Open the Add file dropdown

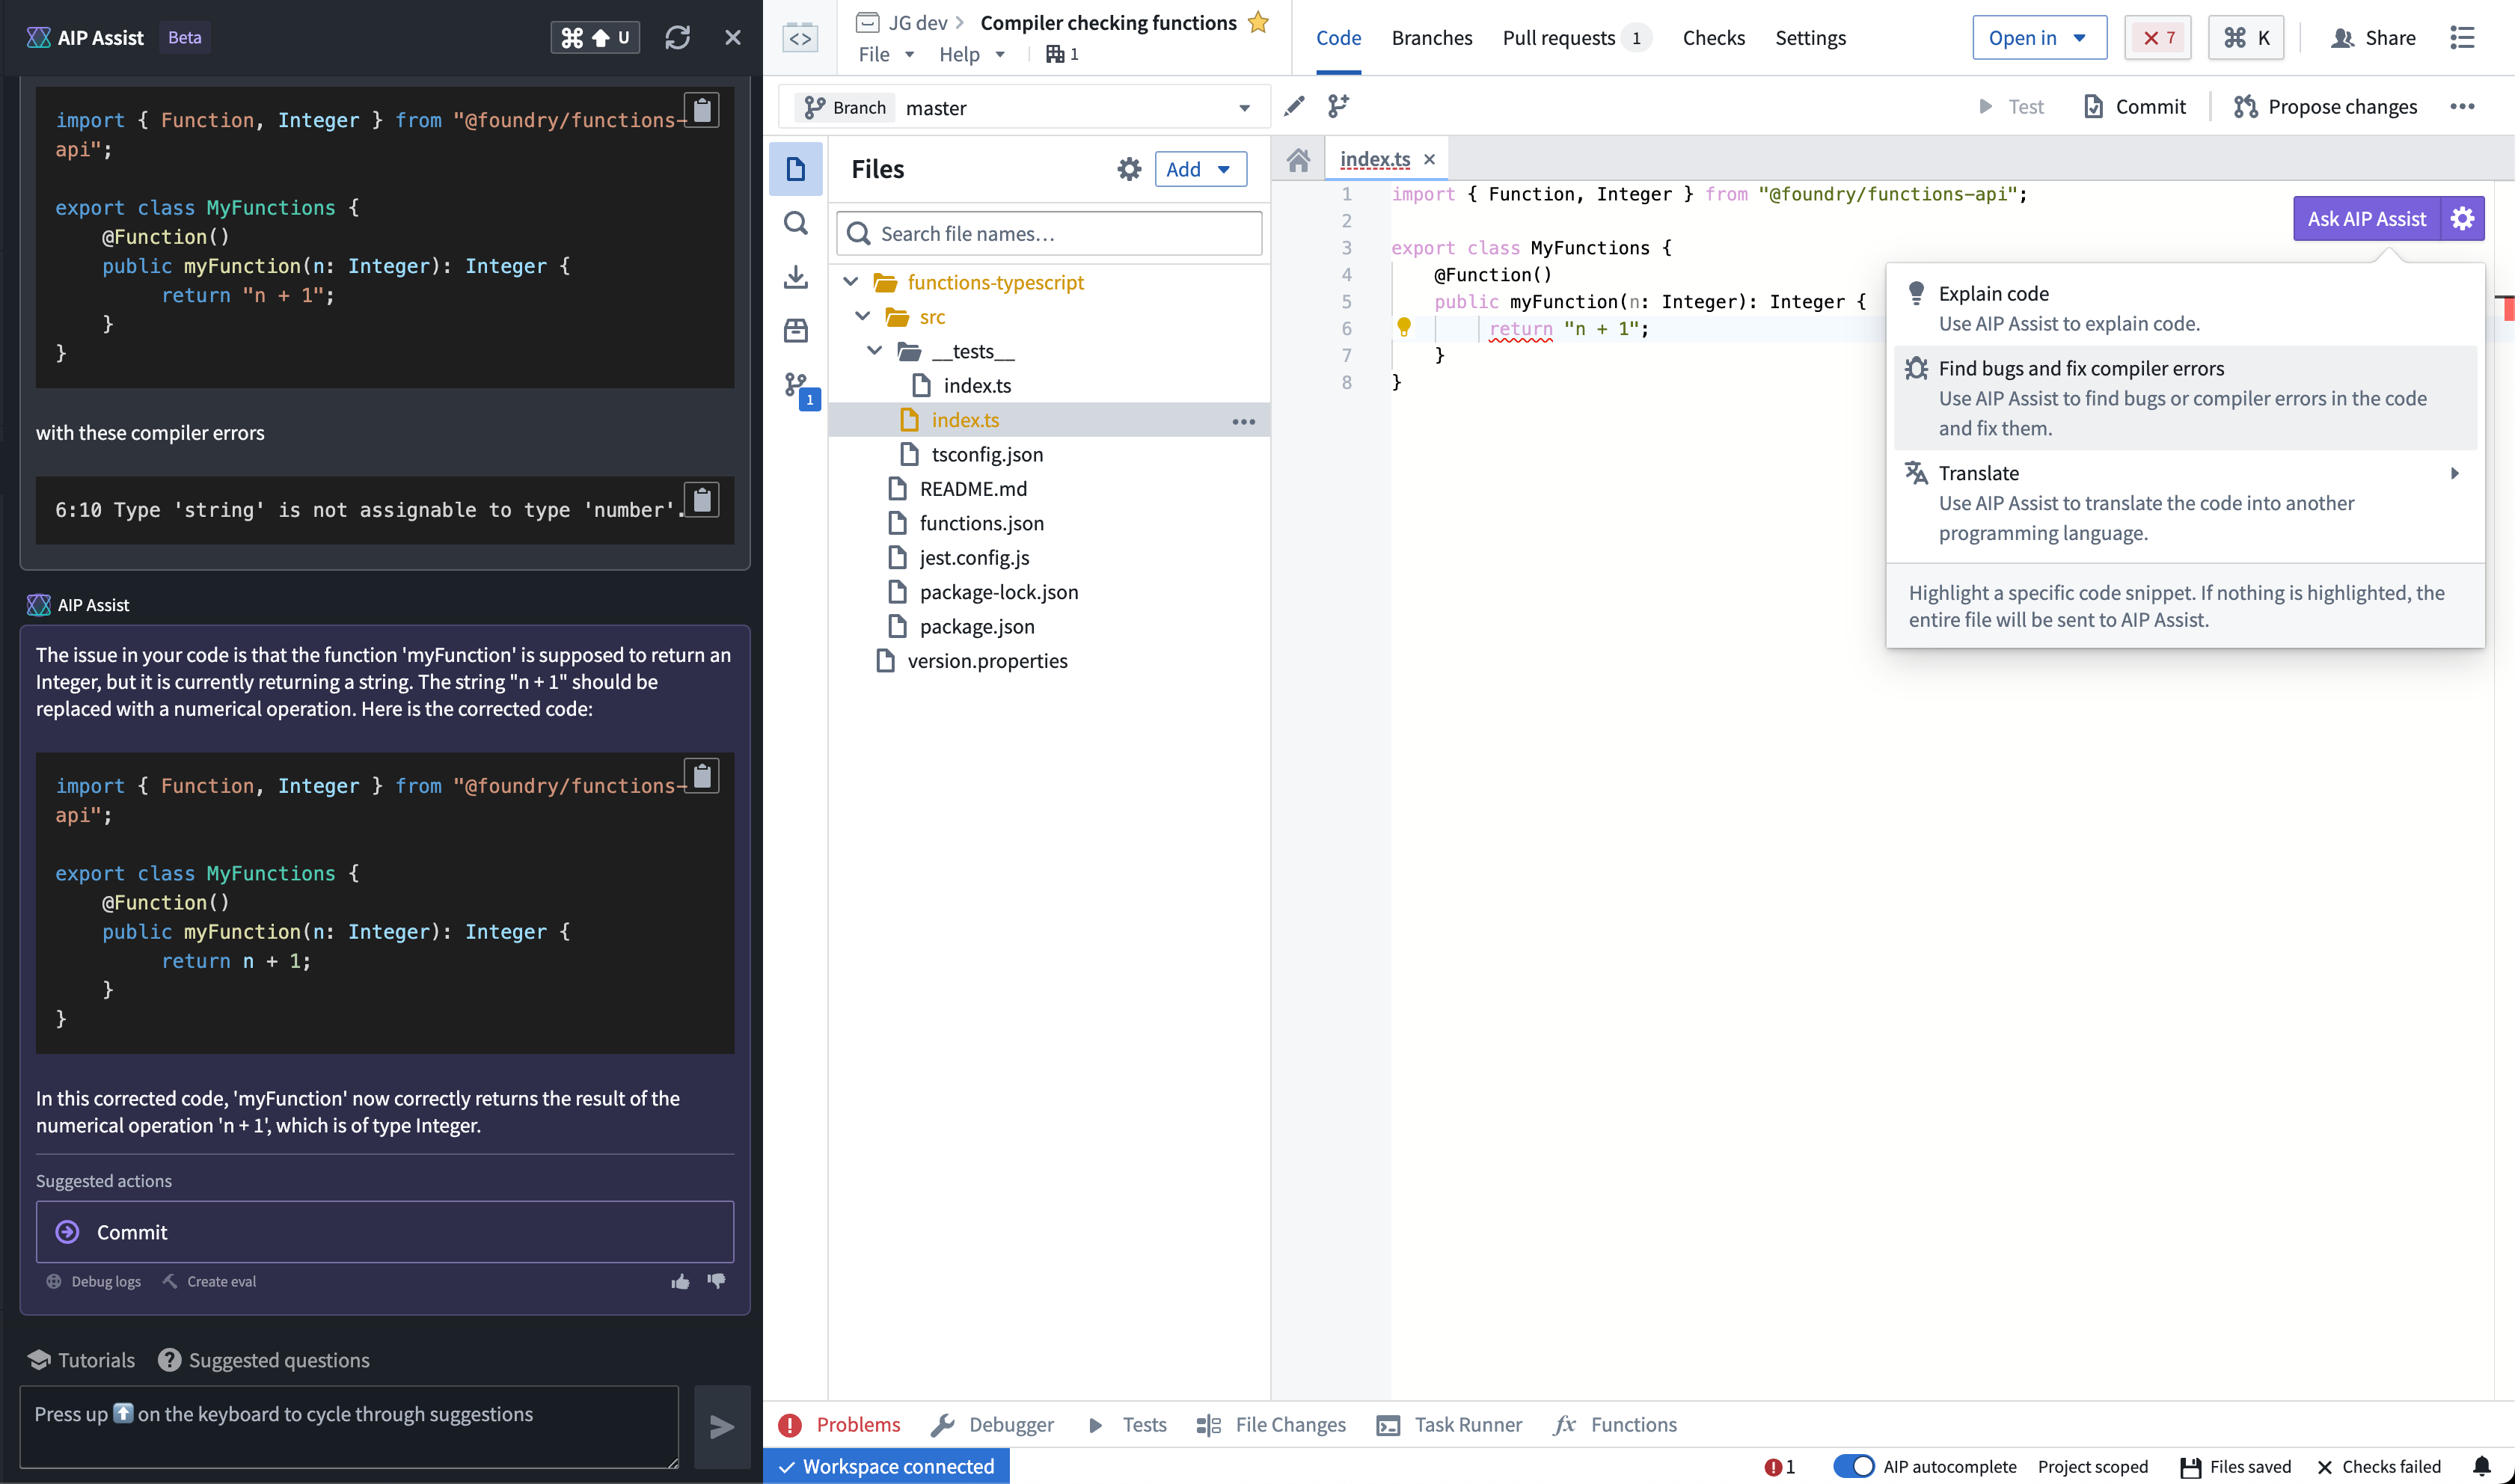click(x=1200, y=168)
